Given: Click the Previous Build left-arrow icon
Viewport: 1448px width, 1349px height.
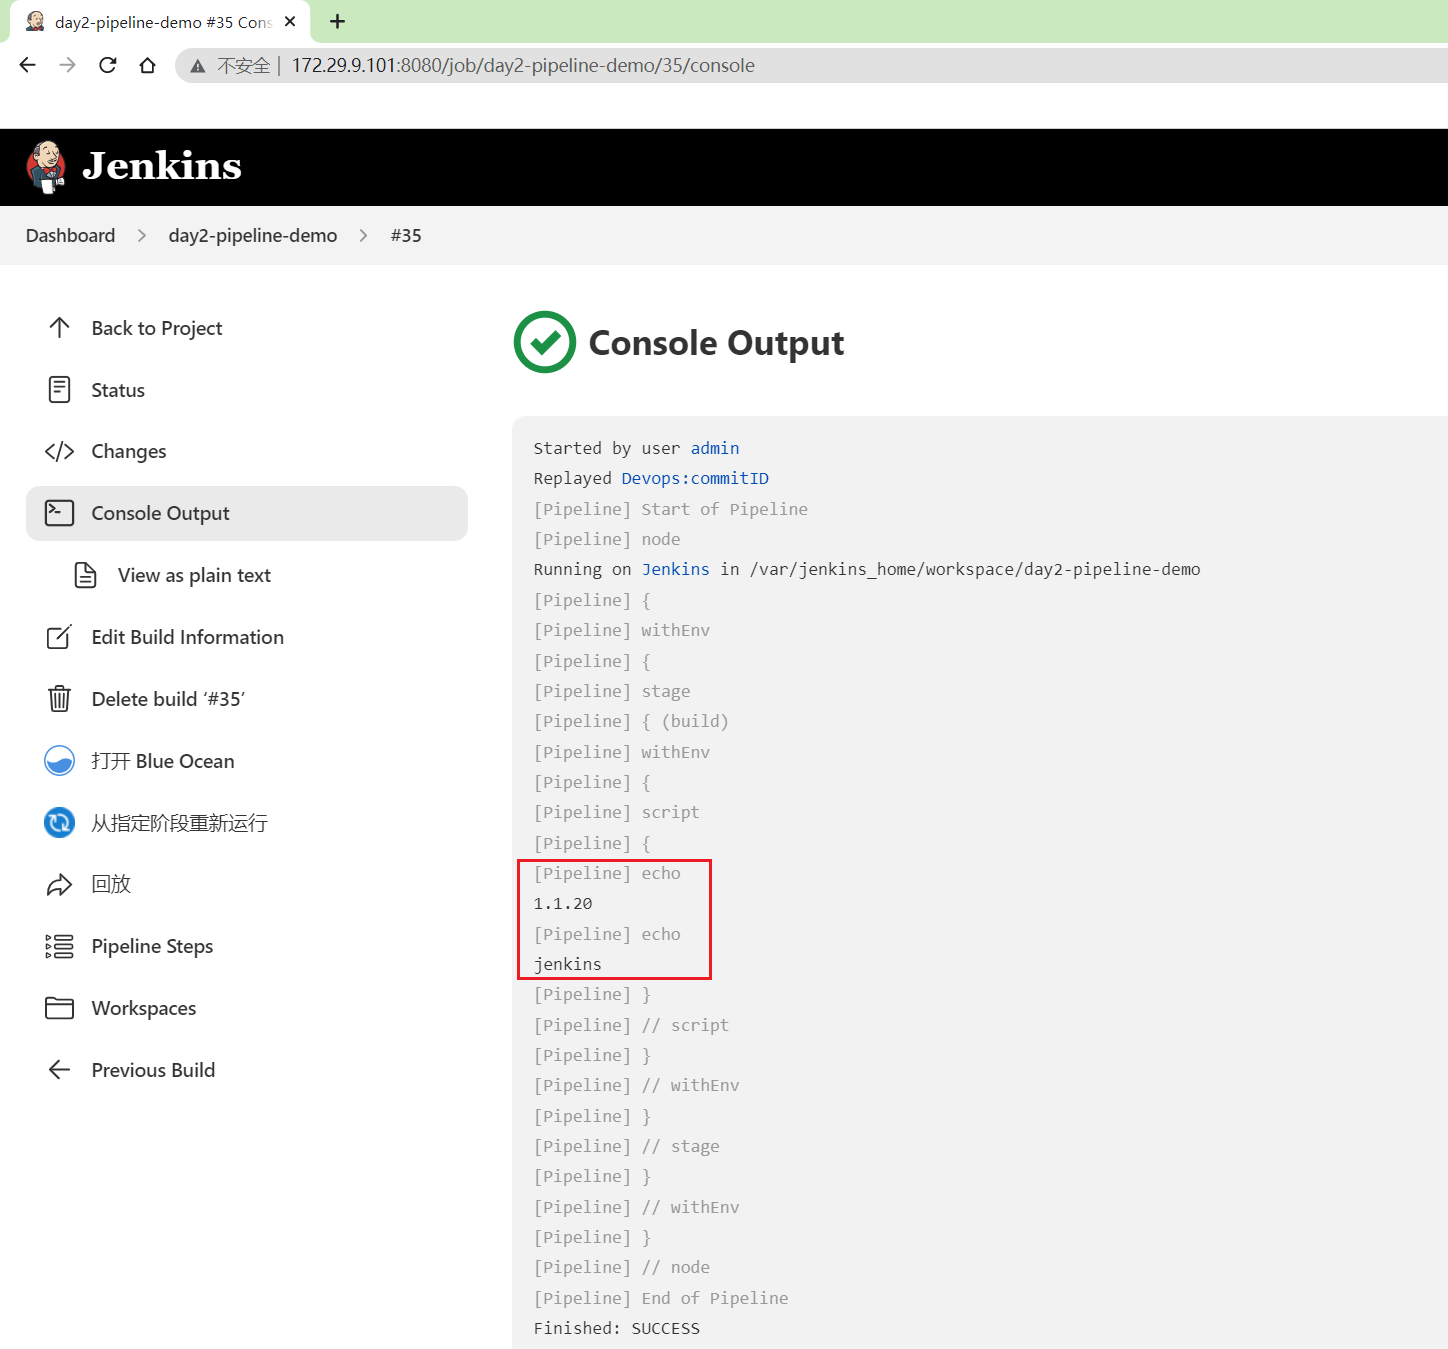Looking at the screenshot, I should 59,1070.
